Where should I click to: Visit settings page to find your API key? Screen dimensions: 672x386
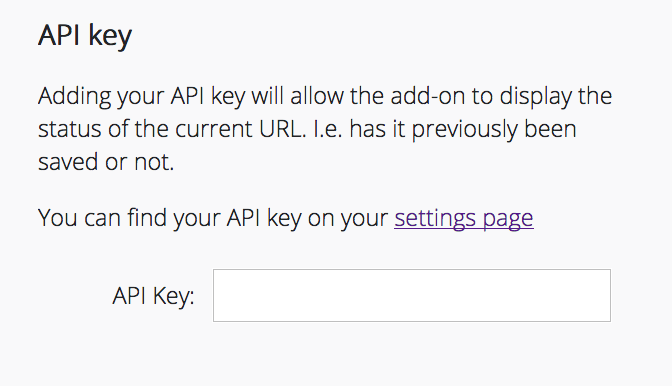464,218
